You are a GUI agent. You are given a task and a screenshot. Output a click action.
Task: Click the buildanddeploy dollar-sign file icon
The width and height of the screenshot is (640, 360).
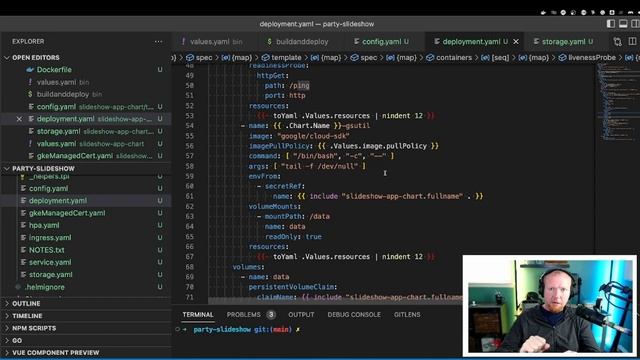pyautogui.click(x=30, y=94)
